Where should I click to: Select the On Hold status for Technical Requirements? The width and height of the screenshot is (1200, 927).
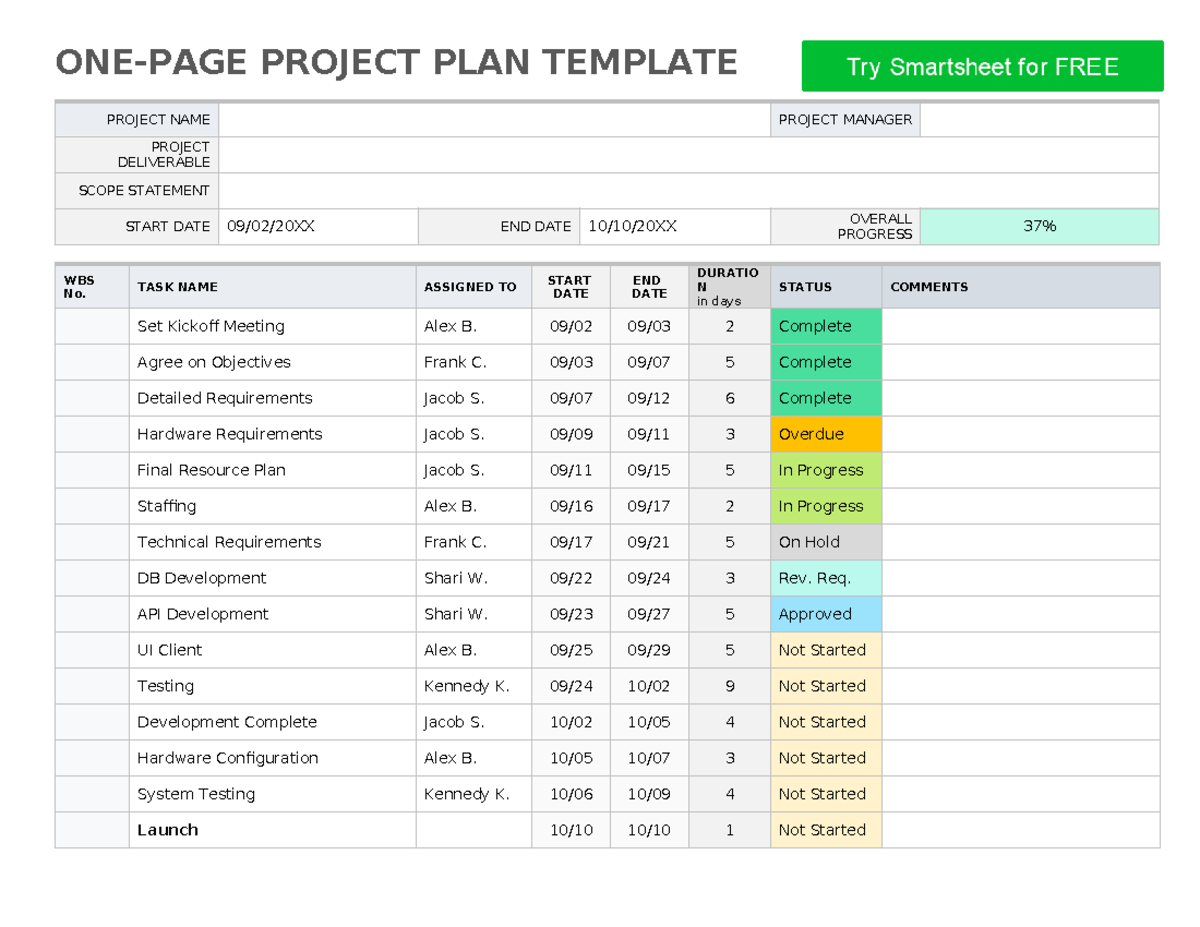[x=825, y=542]
